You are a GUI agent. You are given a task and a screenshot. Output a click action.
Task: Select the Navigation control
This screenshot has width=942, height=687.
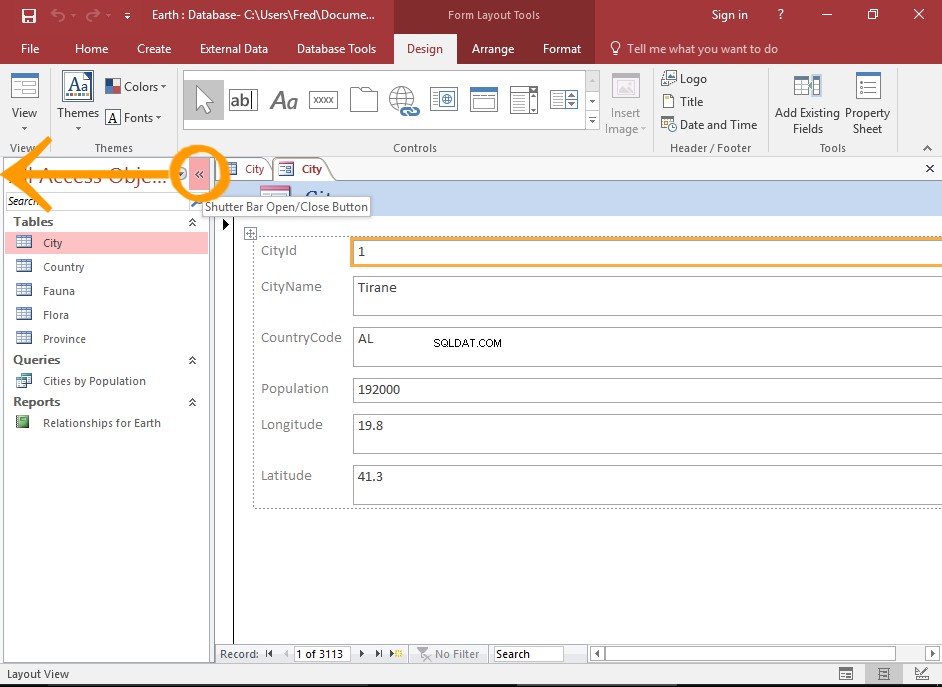pyautogui.click(x=484, y=100)
